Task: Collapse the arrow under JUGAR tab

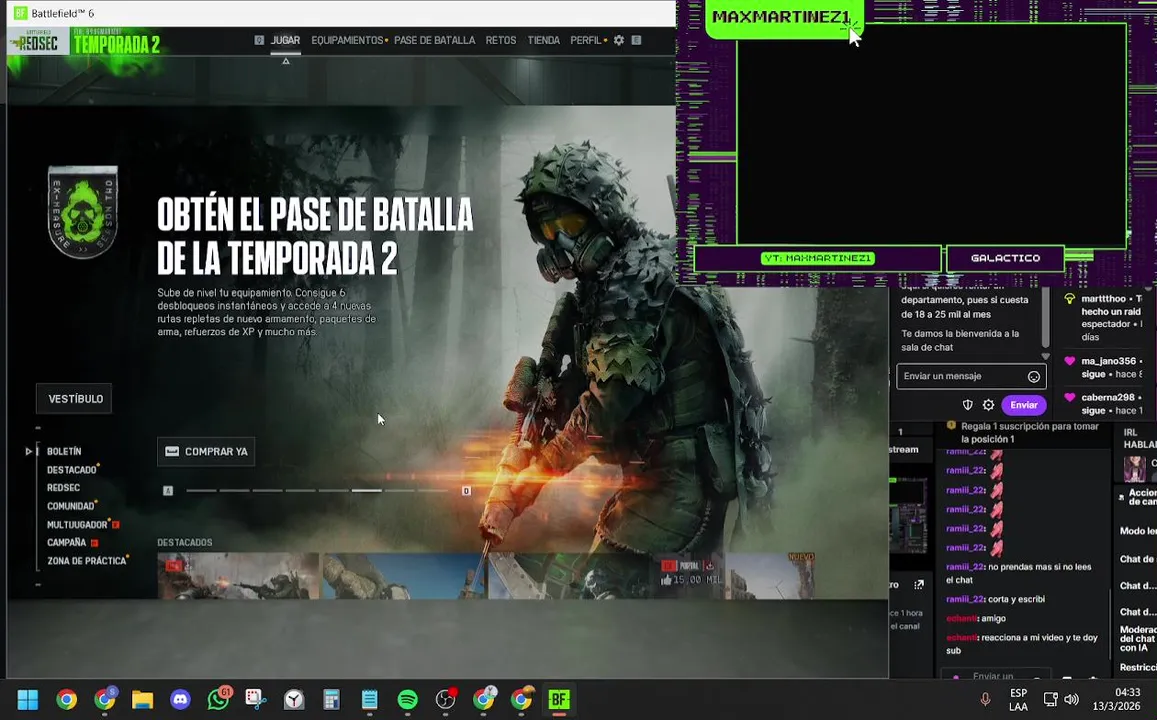Action: 286,61
